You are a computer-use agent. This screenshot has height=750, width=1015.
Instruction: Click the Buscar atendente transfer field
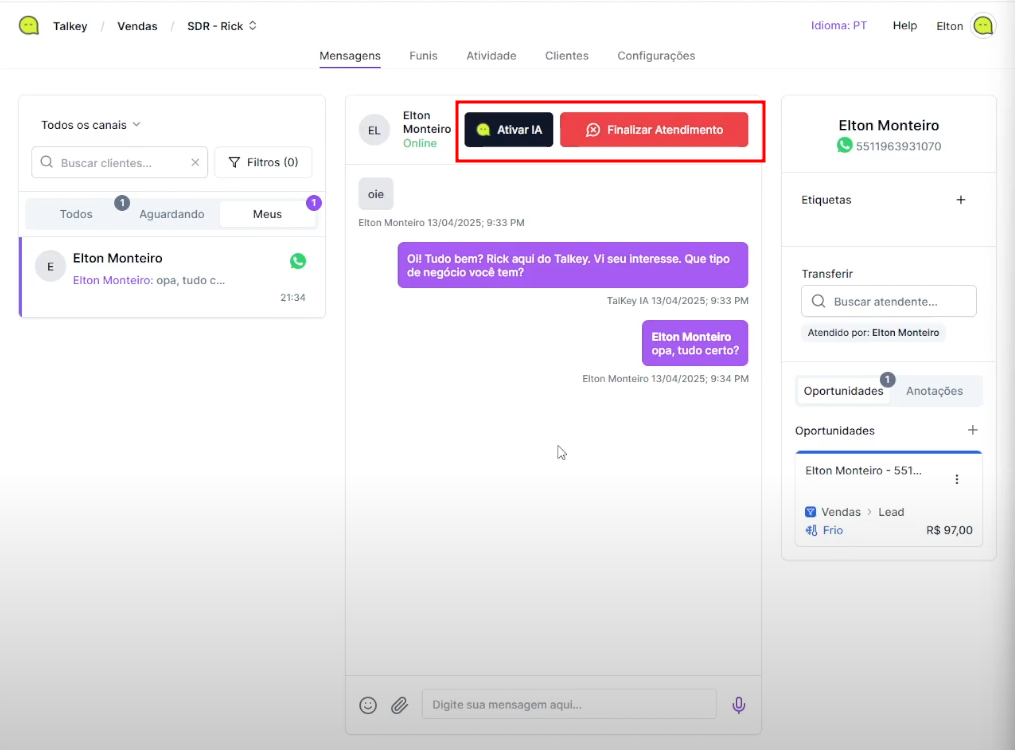(889, 301)
